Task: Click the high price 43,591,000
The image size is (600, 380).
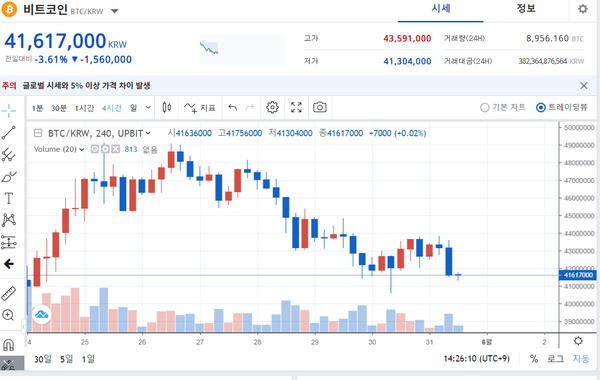Action: (407, 38)
